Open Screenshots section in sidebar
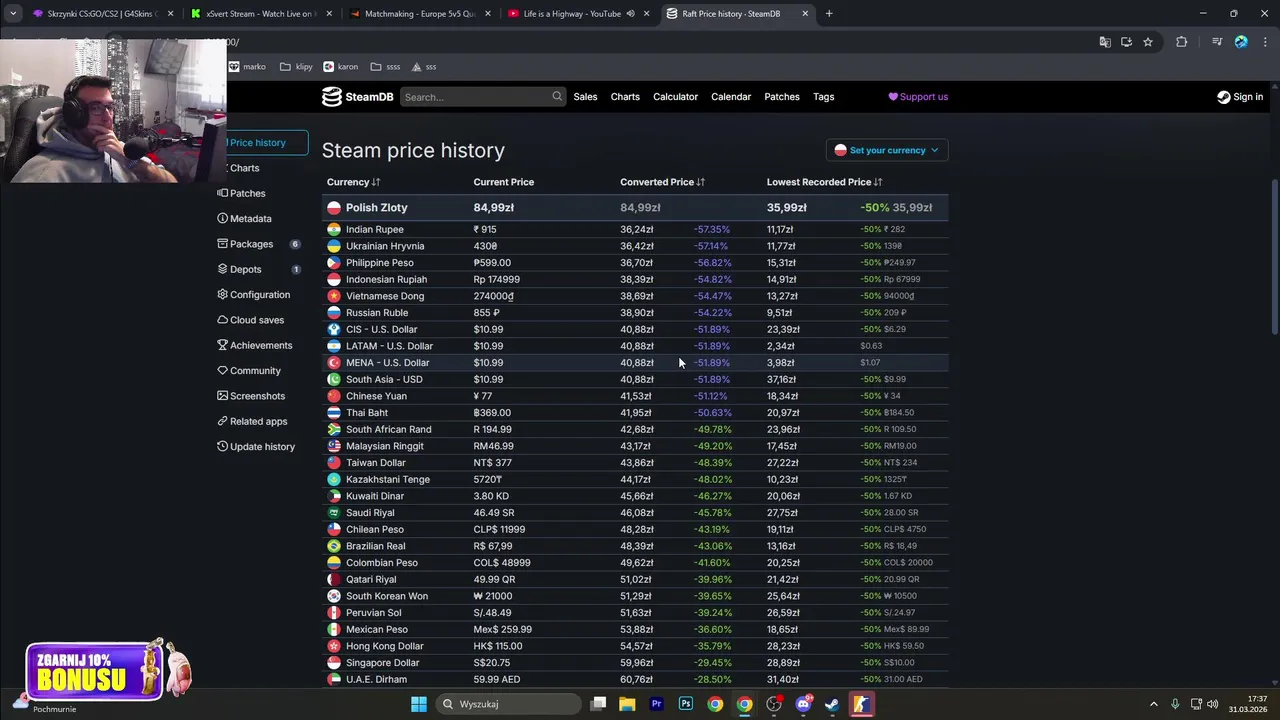Viewport: 1280px width, 720px height. click(252, 396)
